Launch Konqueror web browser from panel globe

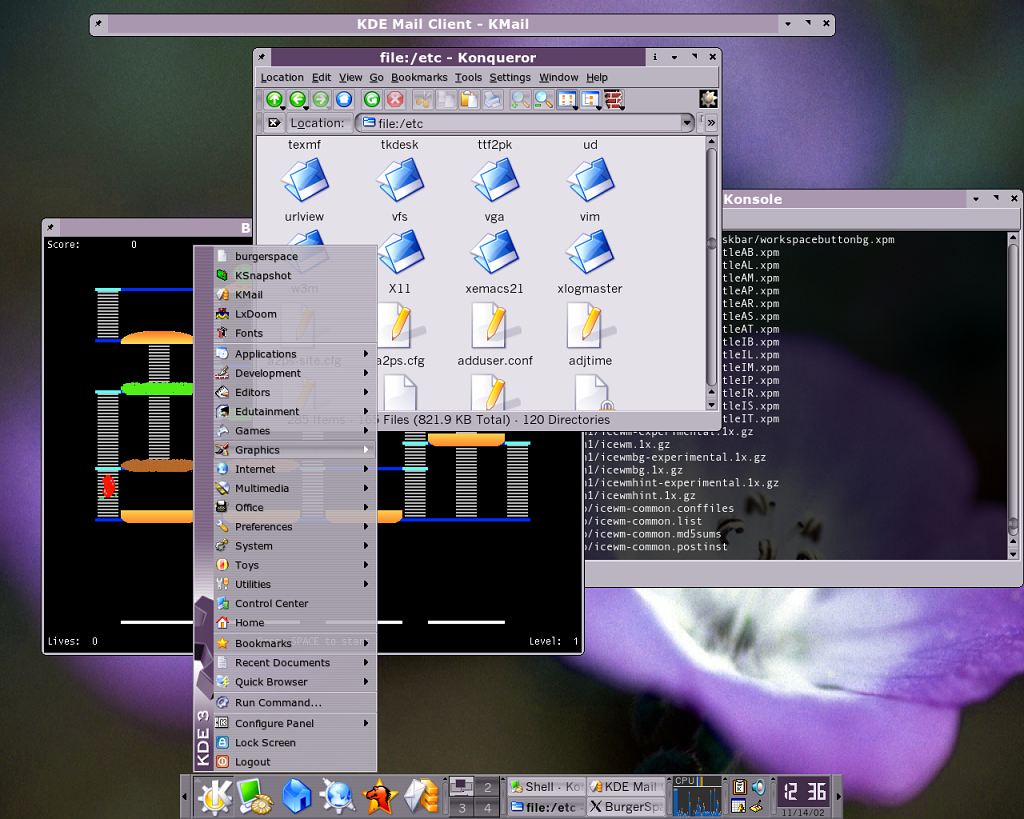337,796
